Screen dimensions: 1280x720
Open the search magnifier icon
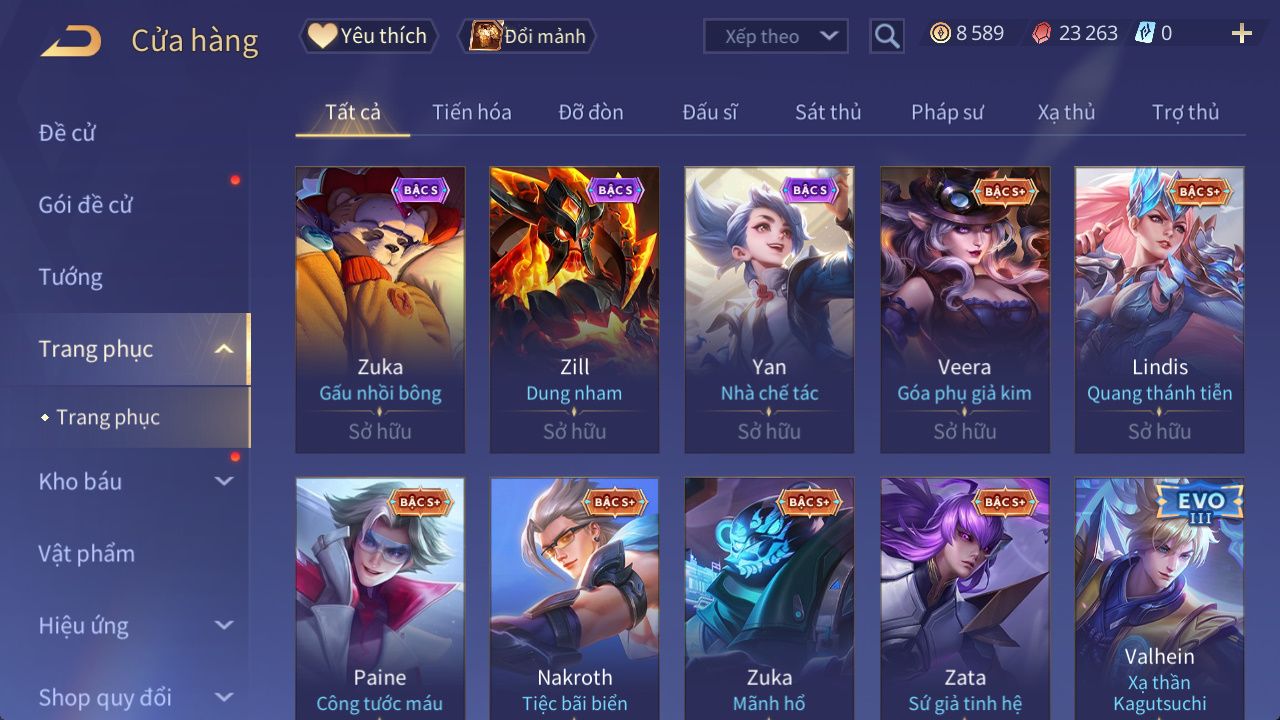[886, 36]
